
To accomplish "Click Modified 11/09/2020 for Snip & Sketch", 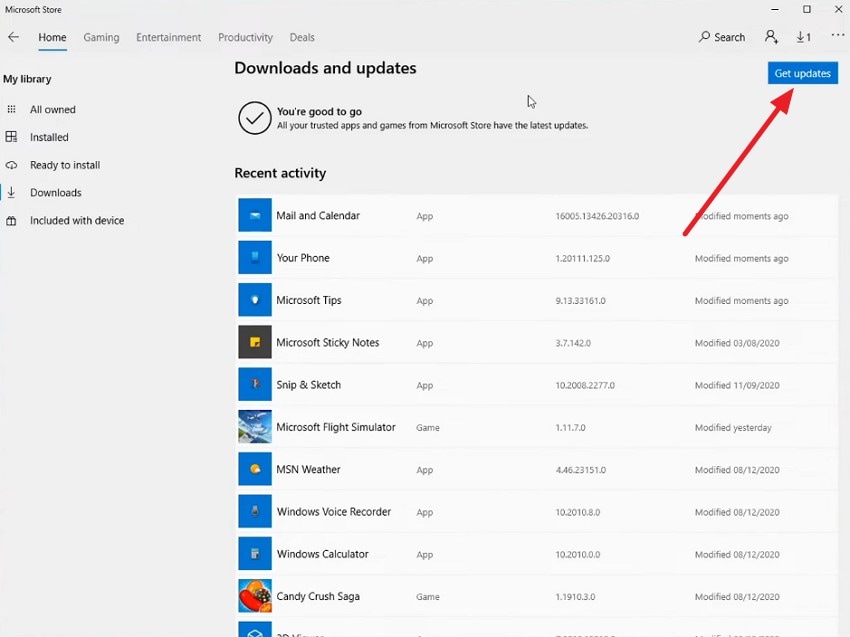I will 737,385.
